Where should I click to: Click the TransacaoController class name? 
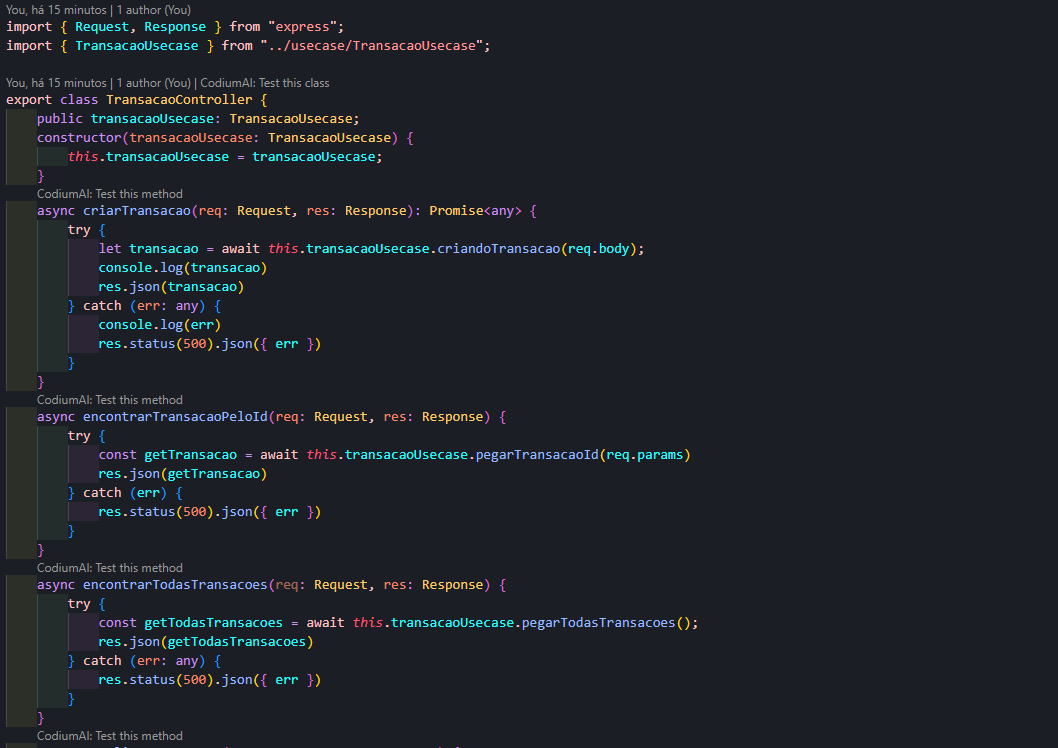(179, 100)
